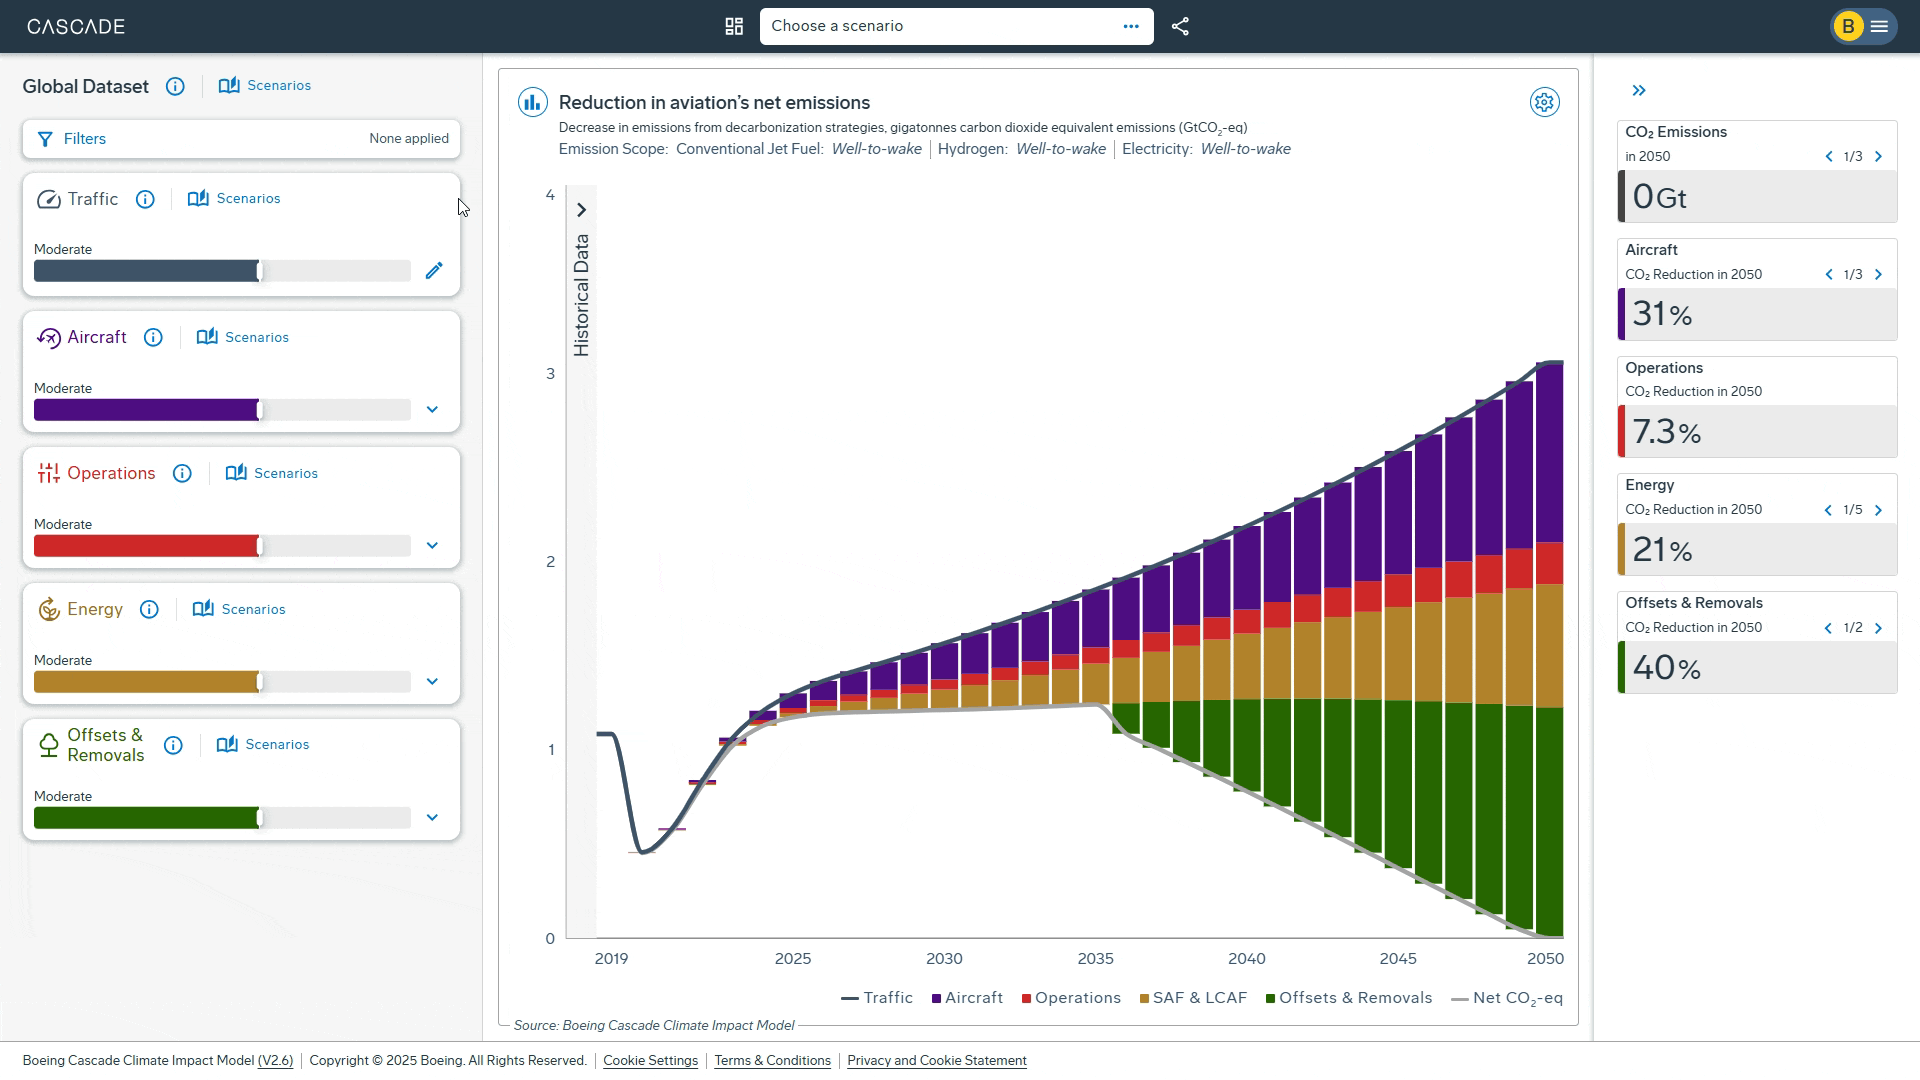Click the share icon in the top bar
1920x1080 pixels.
tap(1180, 26)
